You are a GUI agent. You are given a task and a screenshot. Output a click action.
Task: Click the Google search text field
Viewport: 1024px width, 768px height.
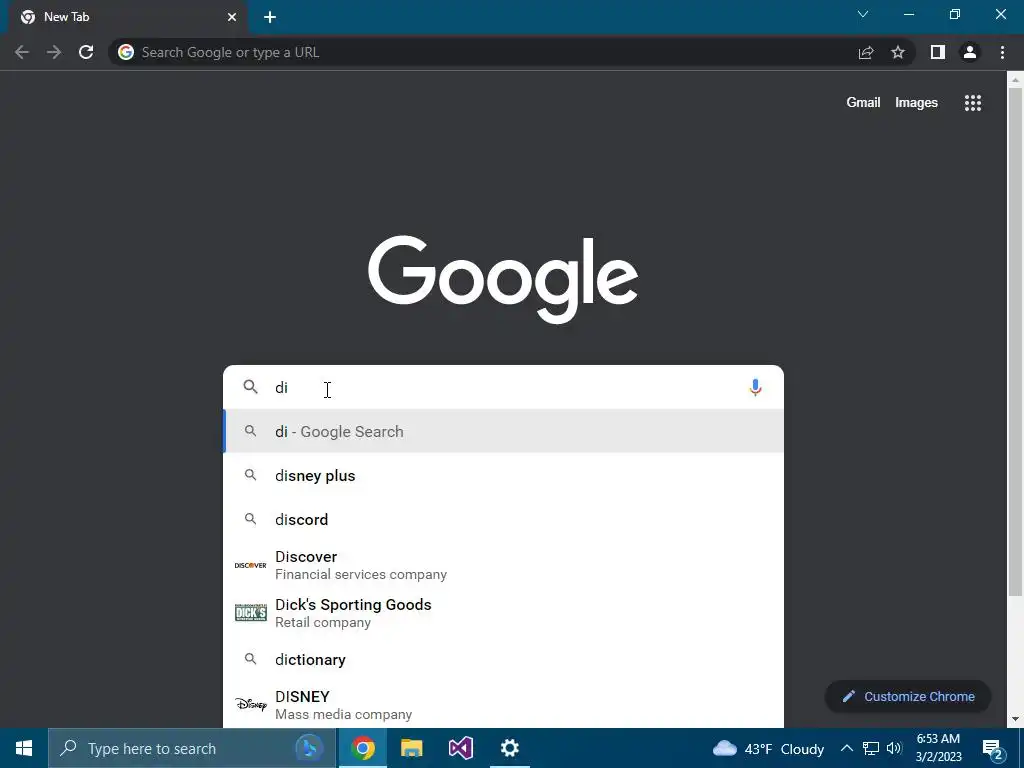(x=506, y=387)
